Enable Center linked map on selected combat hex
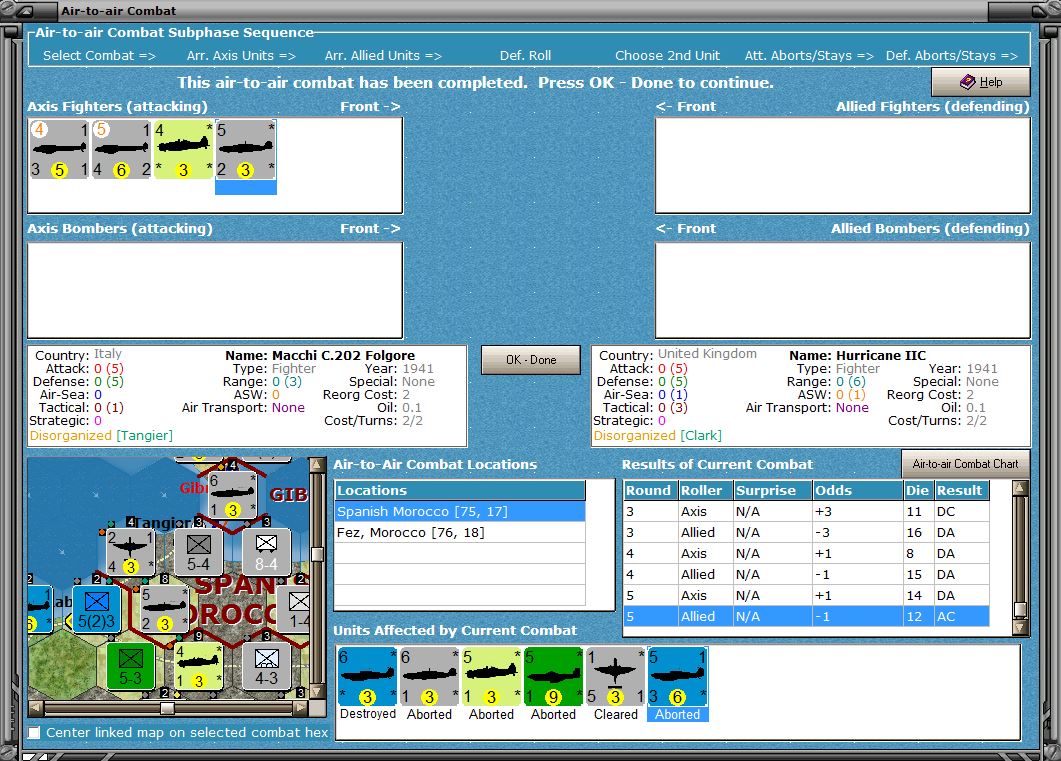Viewport: 1061px width, 761px height. pyautogui.click(x=34, y=733)
